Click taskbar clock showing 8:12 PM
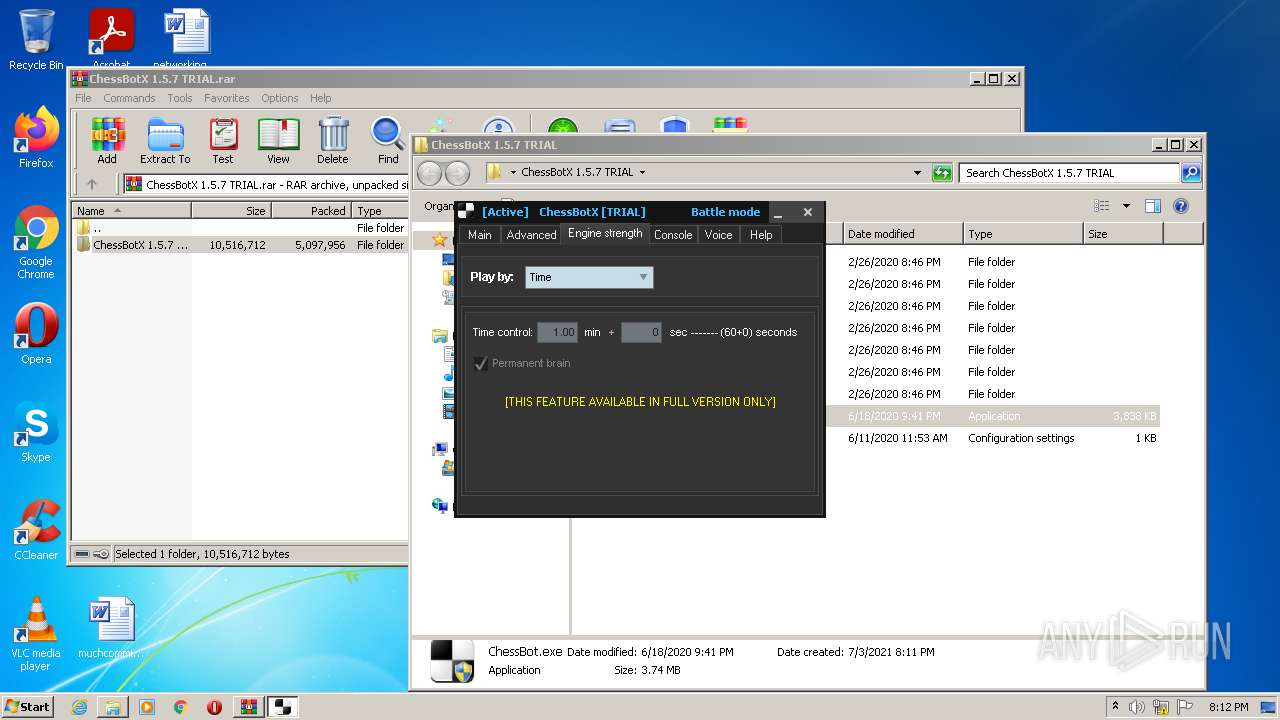Screen dimensions: 1280x720 point(1228,707)
